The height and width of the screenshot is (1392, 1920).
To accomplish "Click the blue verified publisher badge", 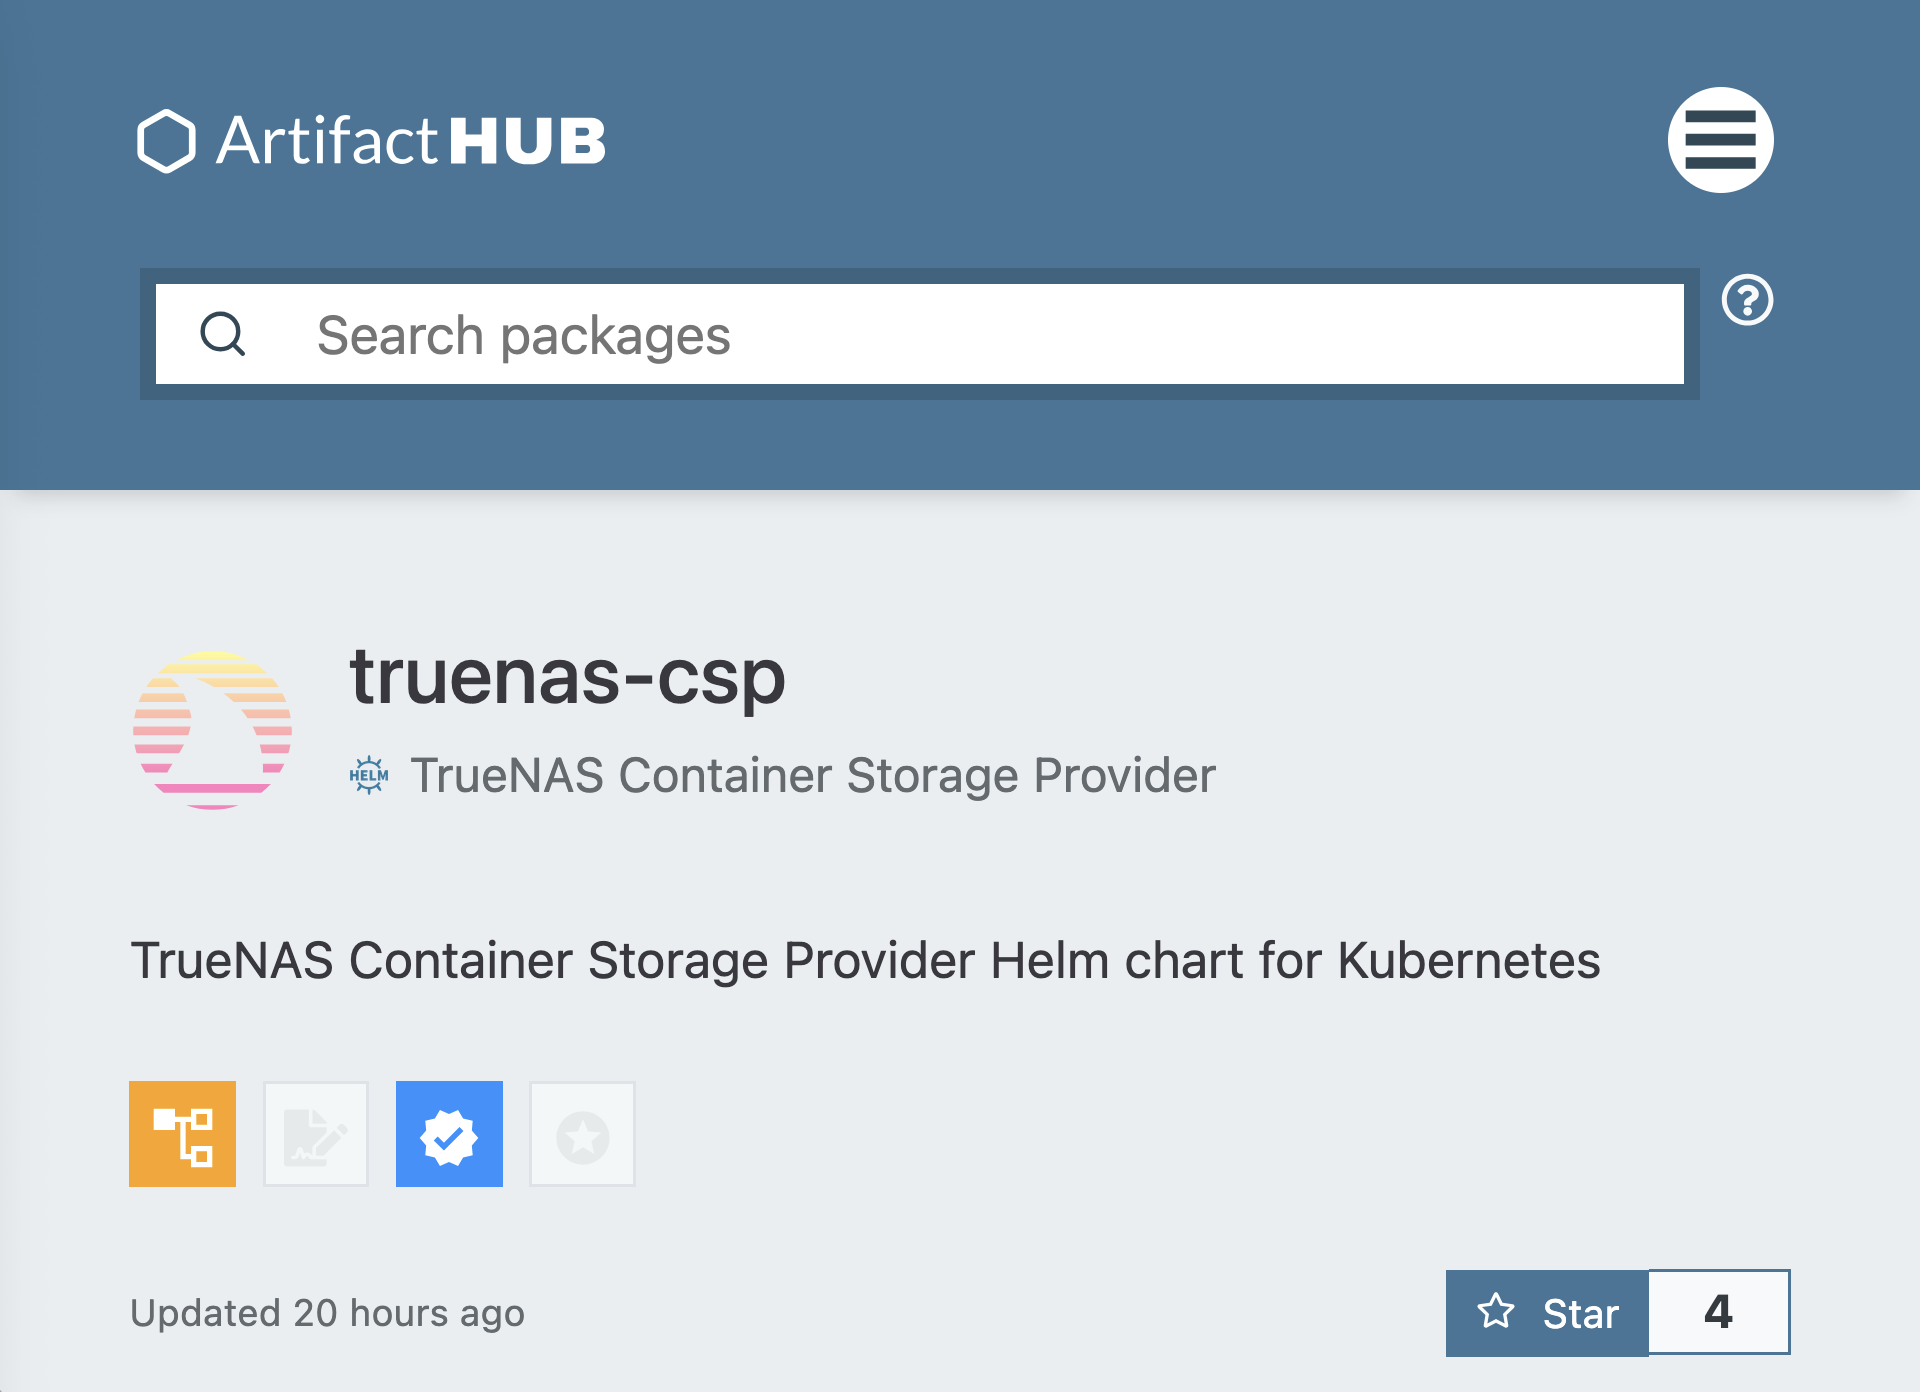I will point(449,1134).
